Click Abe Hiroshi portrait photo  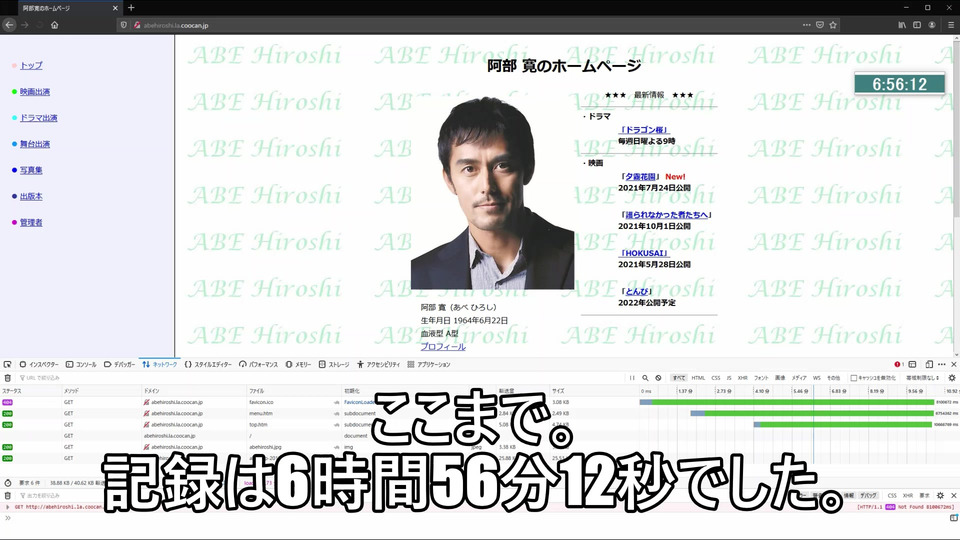(x=492, y=193)
